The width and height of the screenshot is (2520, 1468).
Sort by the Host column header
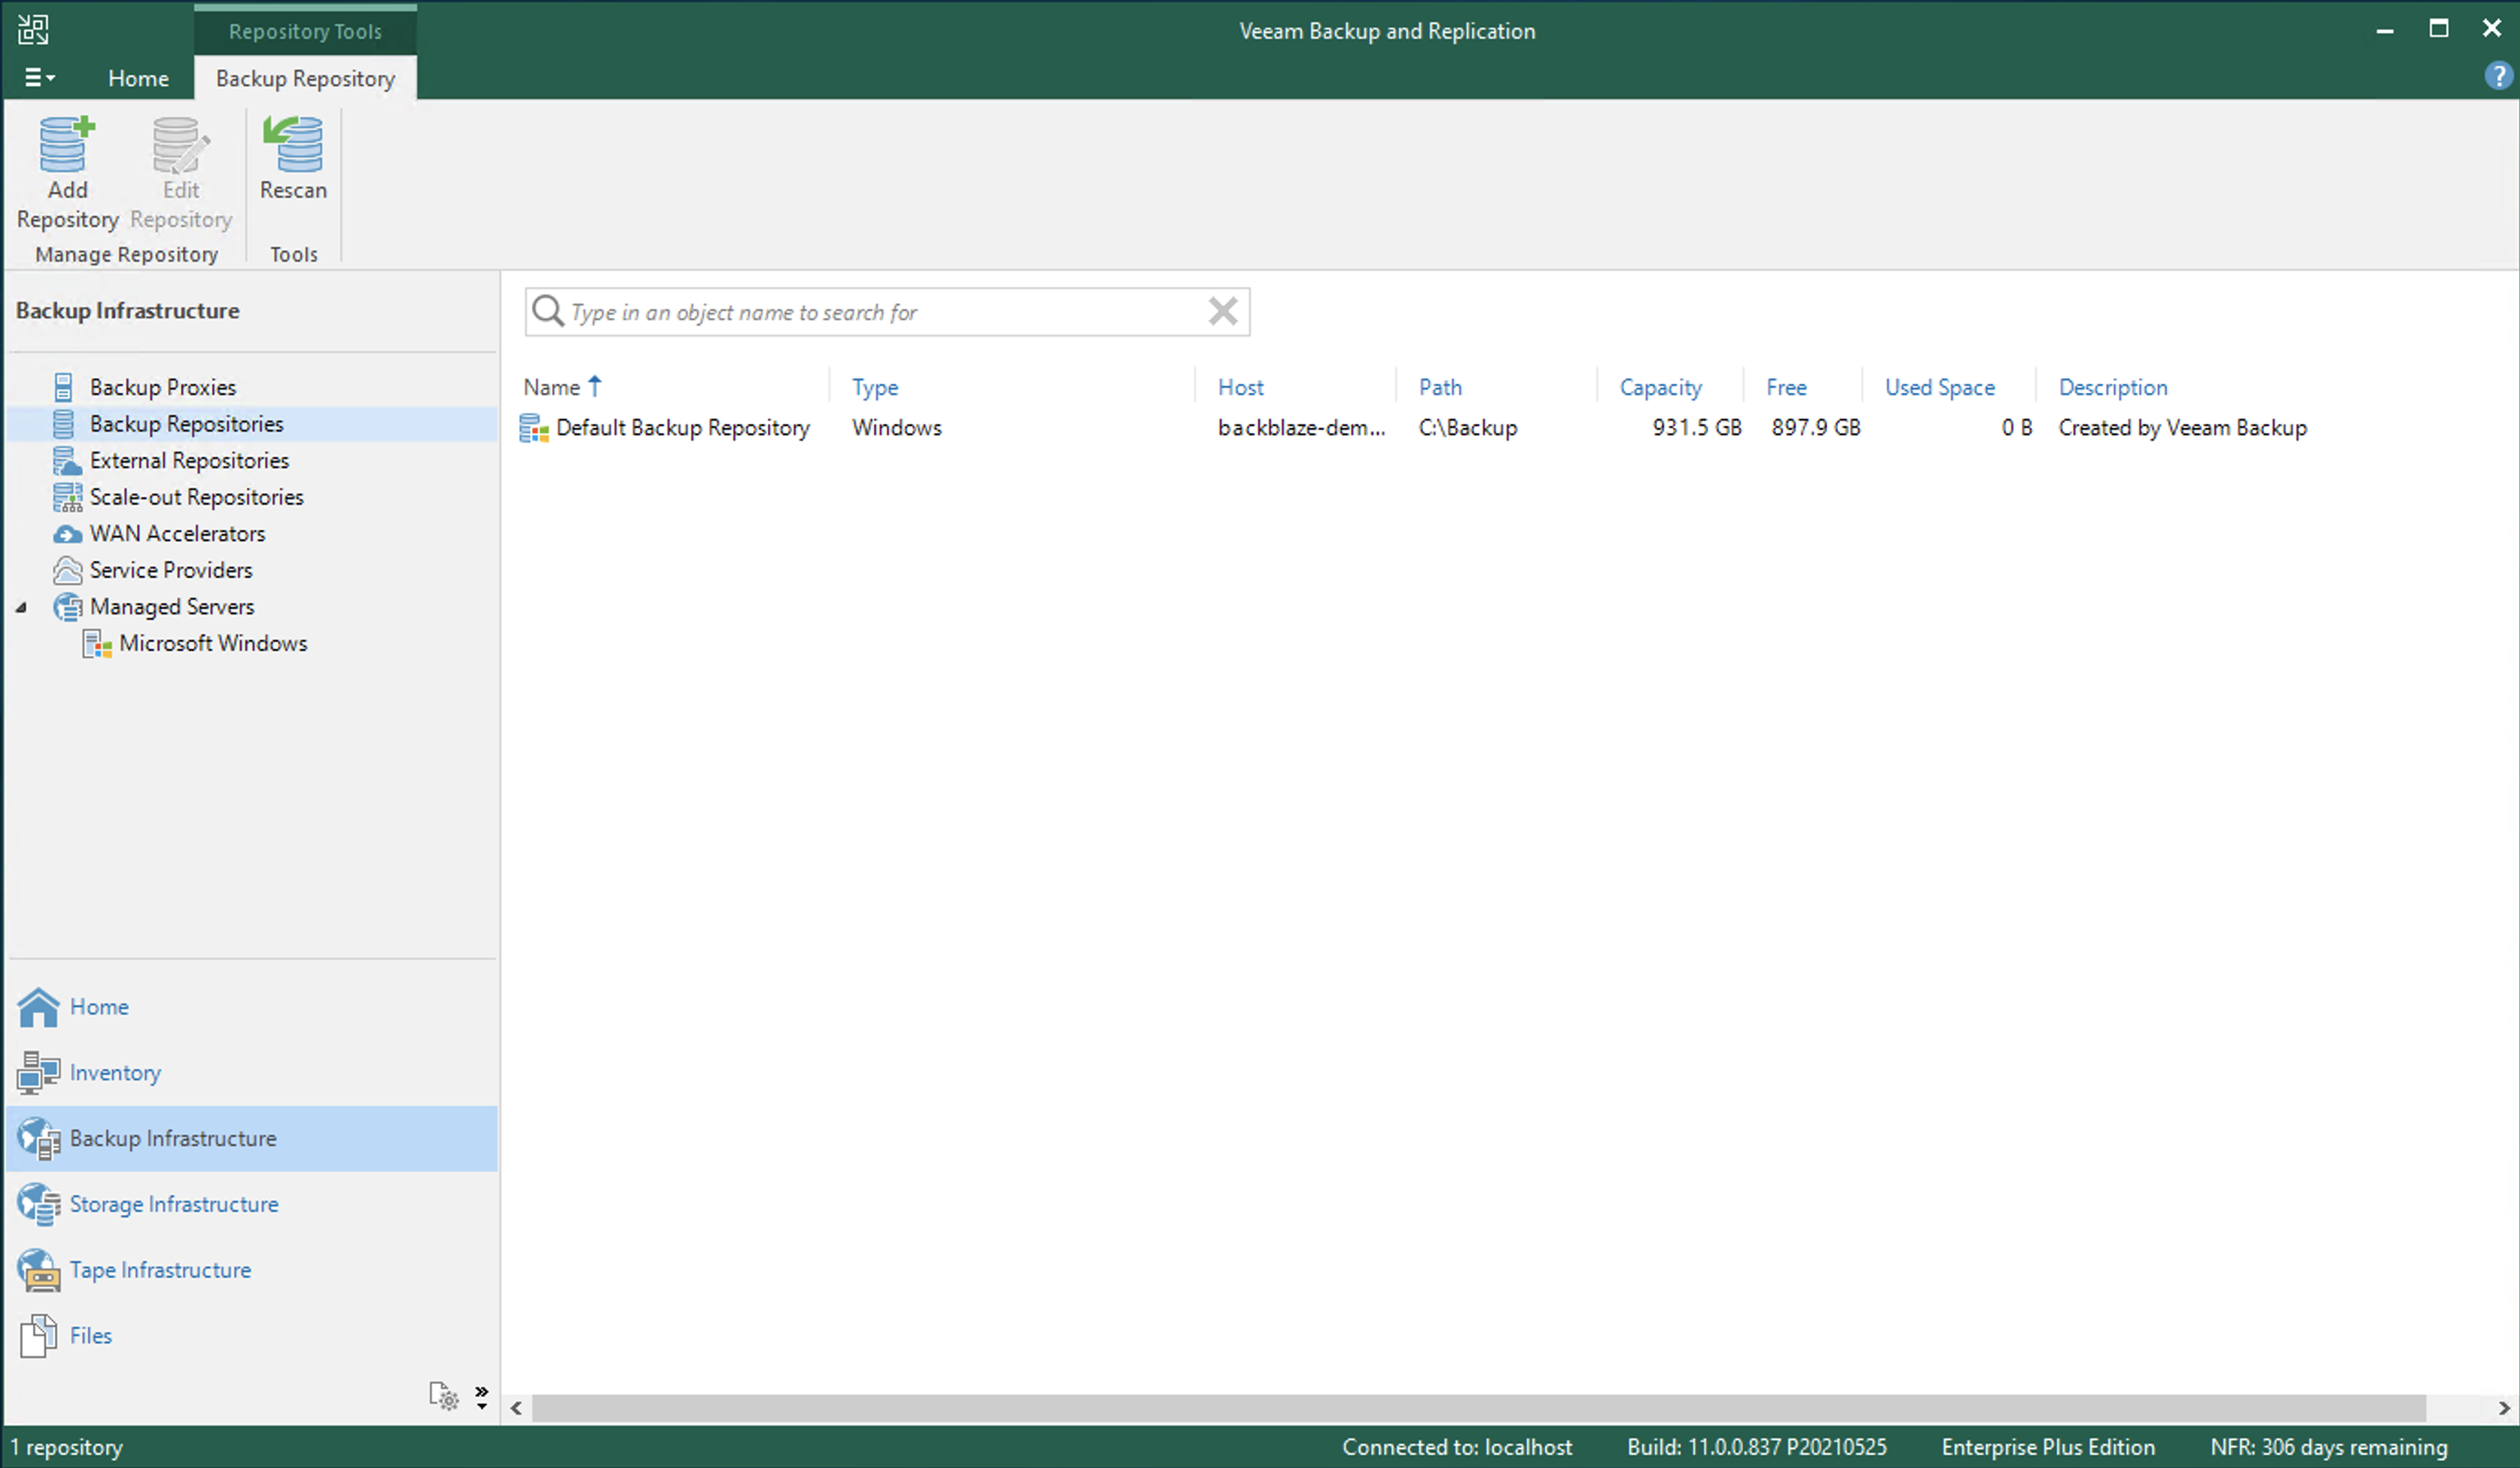[1241, 387]
